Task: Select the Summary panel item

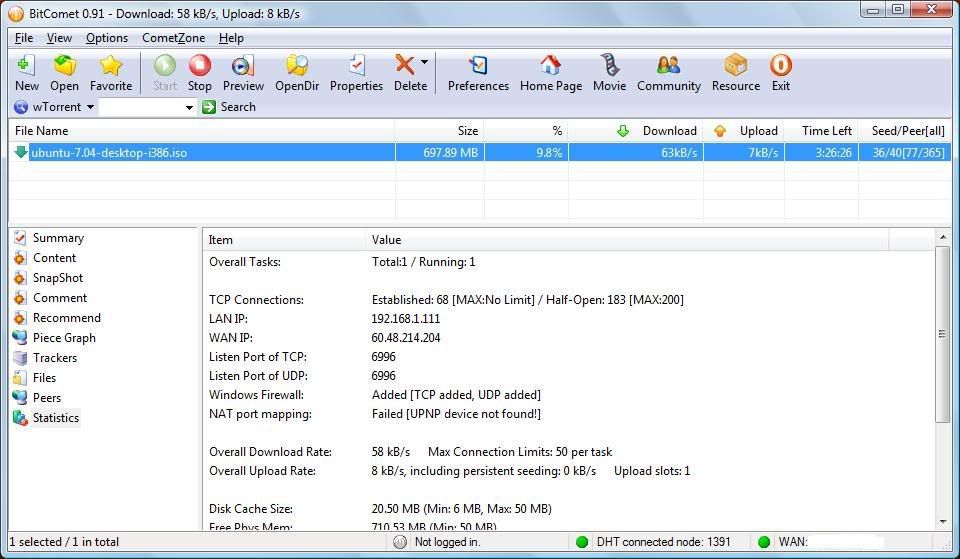Action: (x=49, y=238)
